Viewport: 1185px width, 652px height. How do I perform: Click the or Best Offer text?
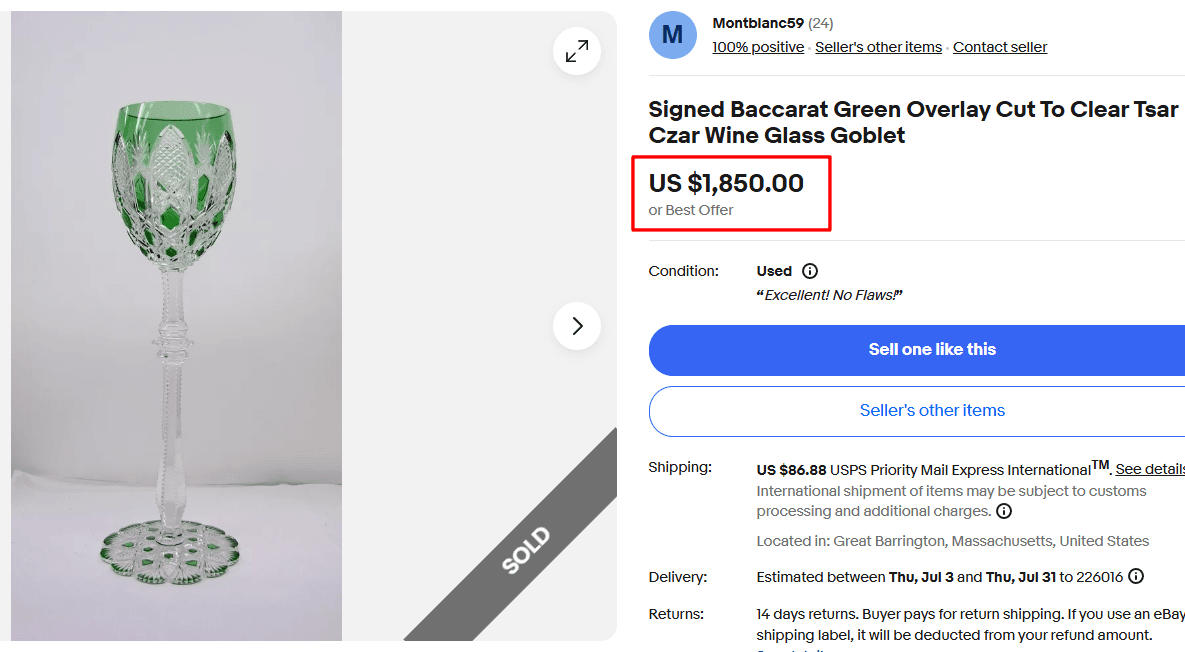(691, 210)
